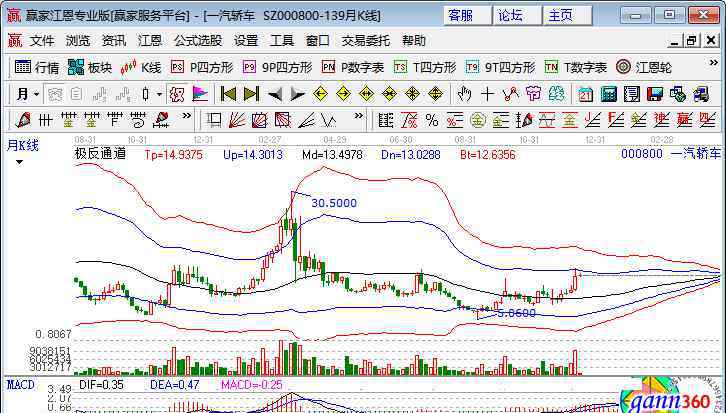This screenshot has height=413, width=726.
Task: Open the P数字表 number table
Action: (x=353, y=68)
